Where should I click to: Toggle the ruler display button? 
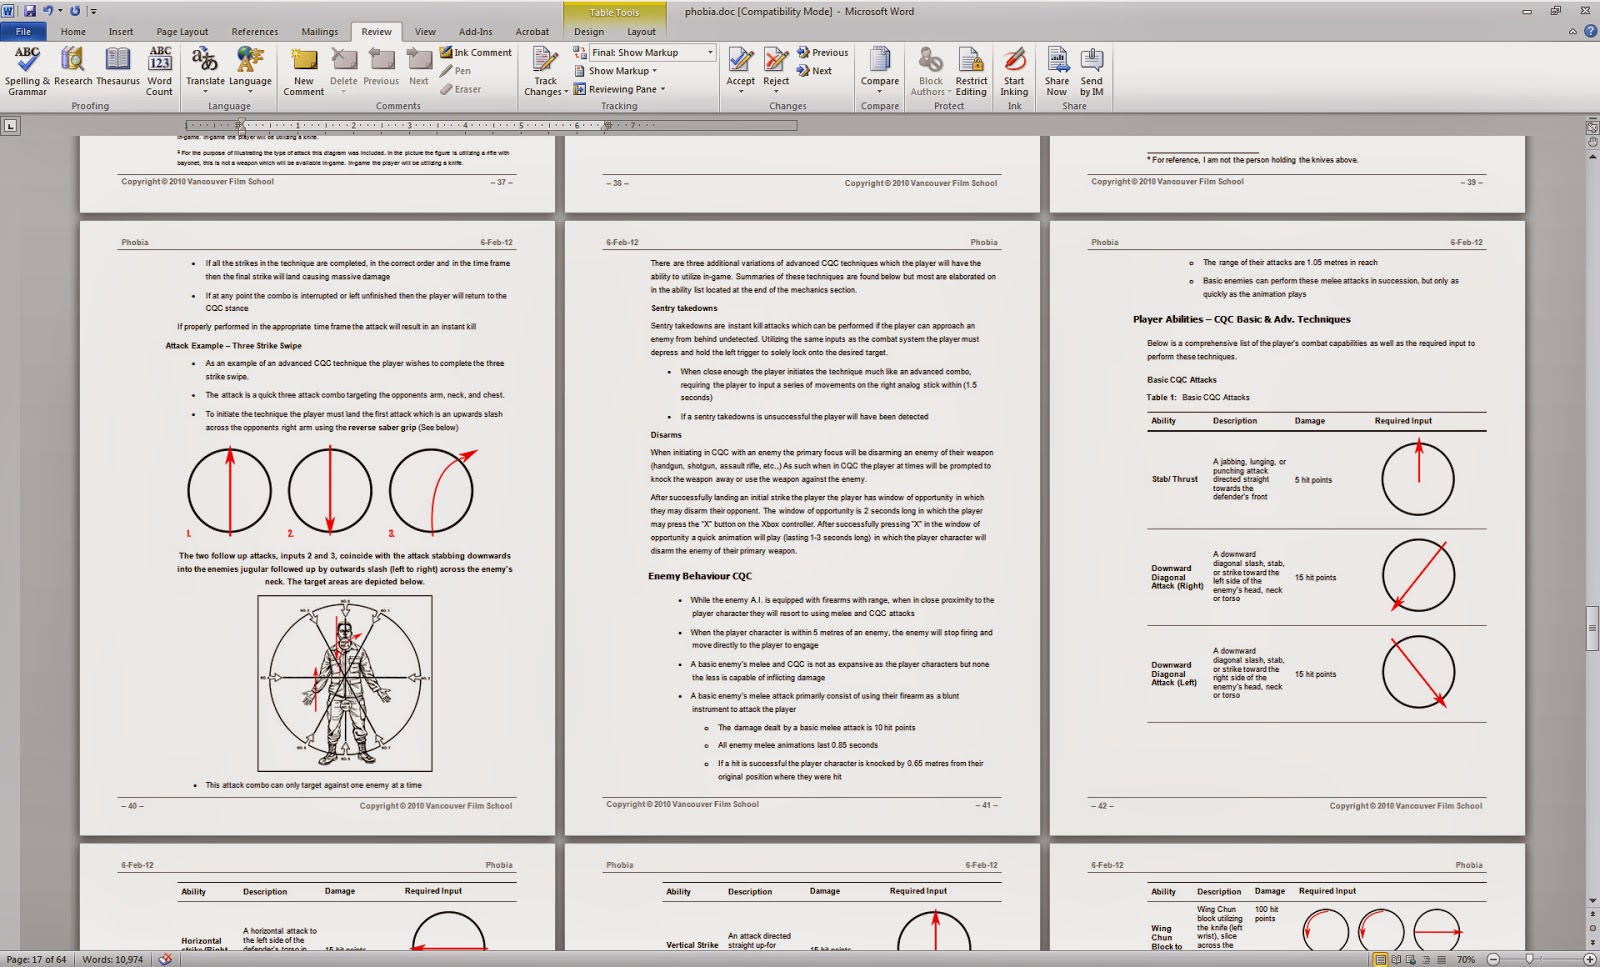pos(1592,127)
